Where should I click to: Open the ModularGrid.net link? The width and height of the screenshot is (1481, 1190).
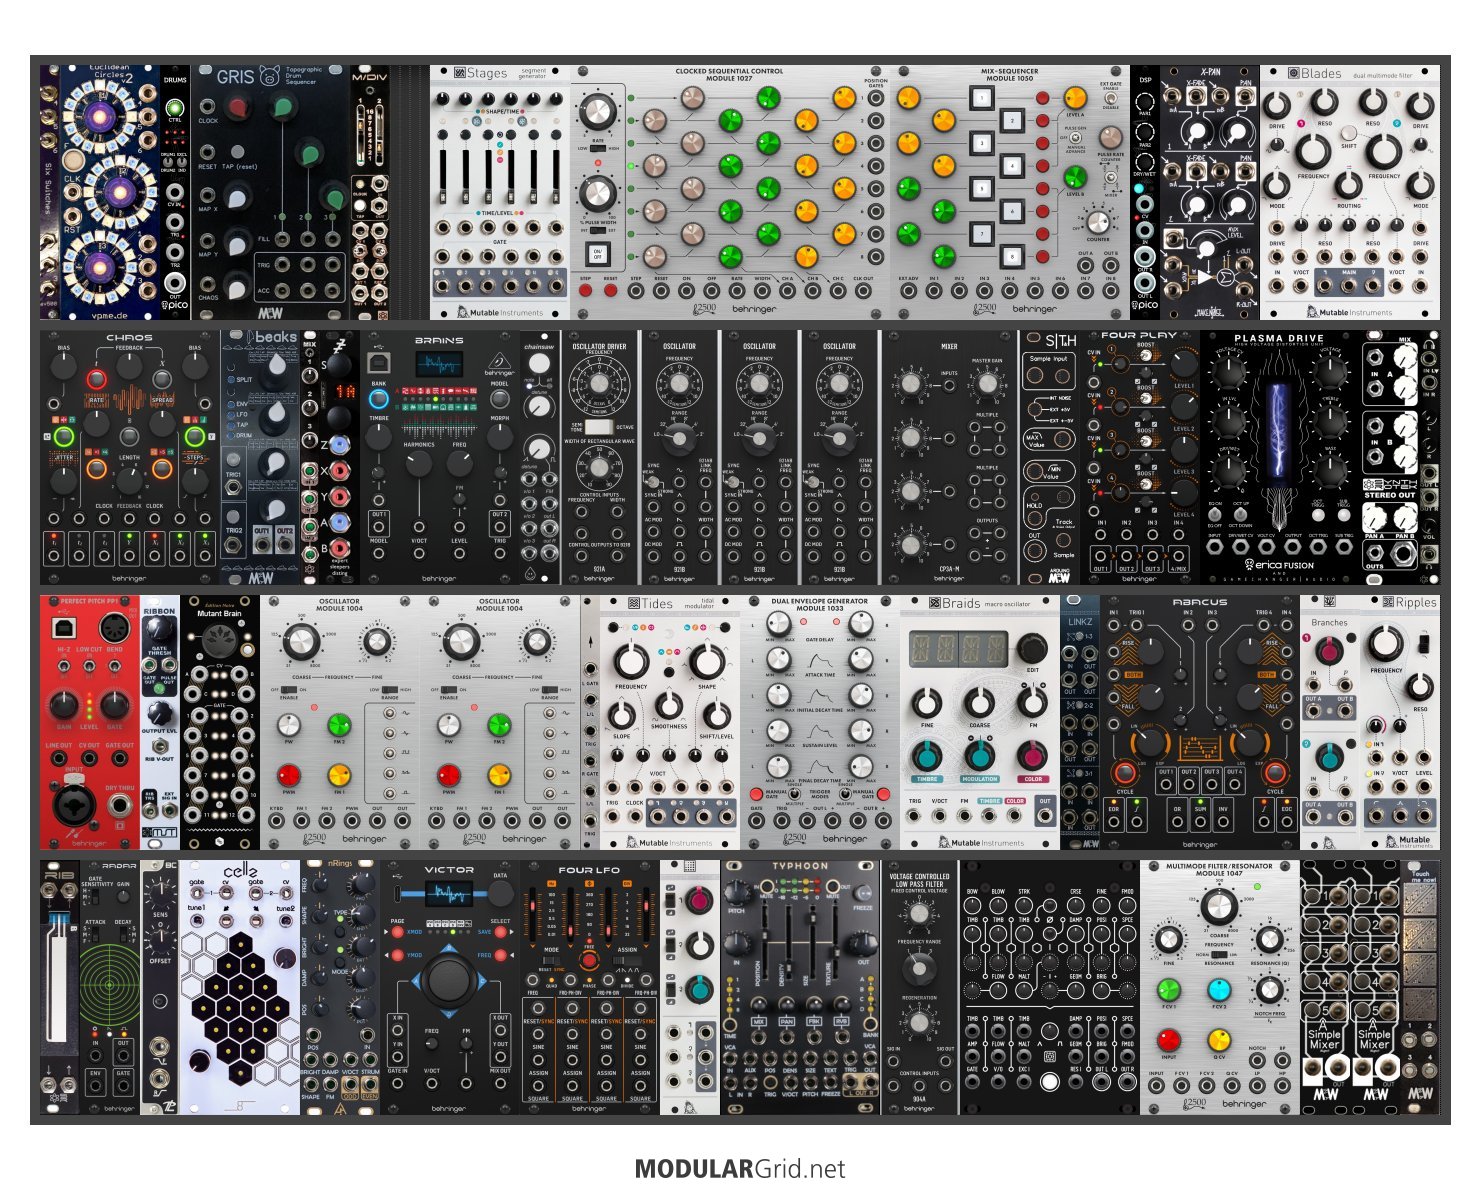740,1168
